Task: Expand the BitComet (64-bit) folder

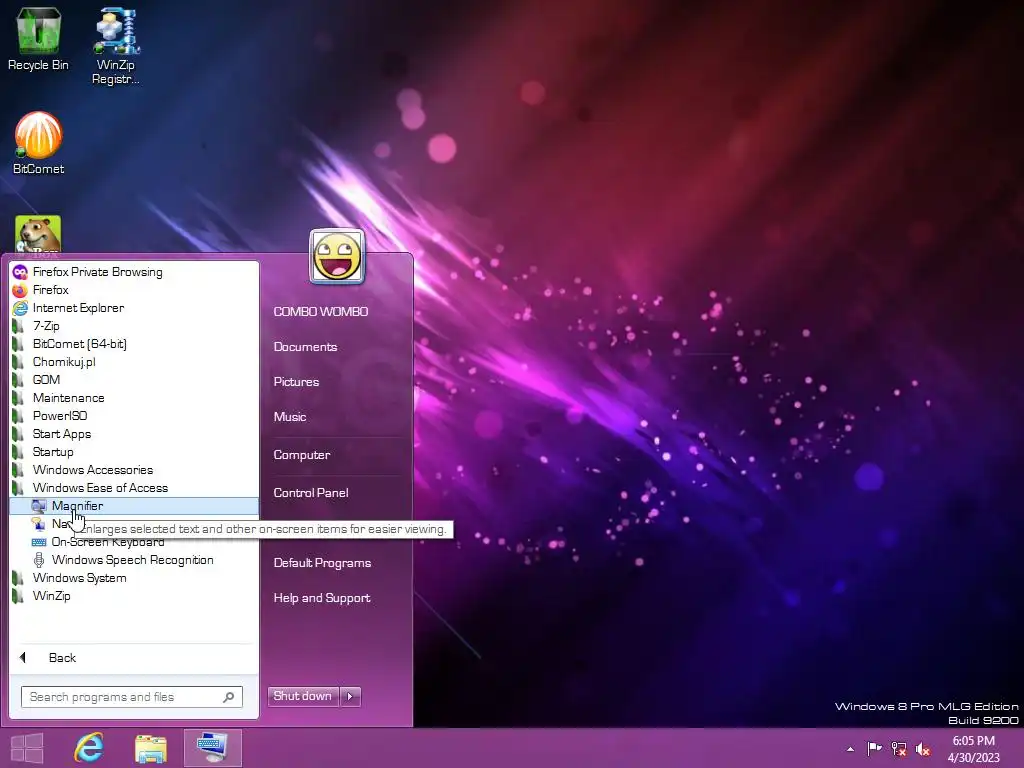Action: pos(135,344)
